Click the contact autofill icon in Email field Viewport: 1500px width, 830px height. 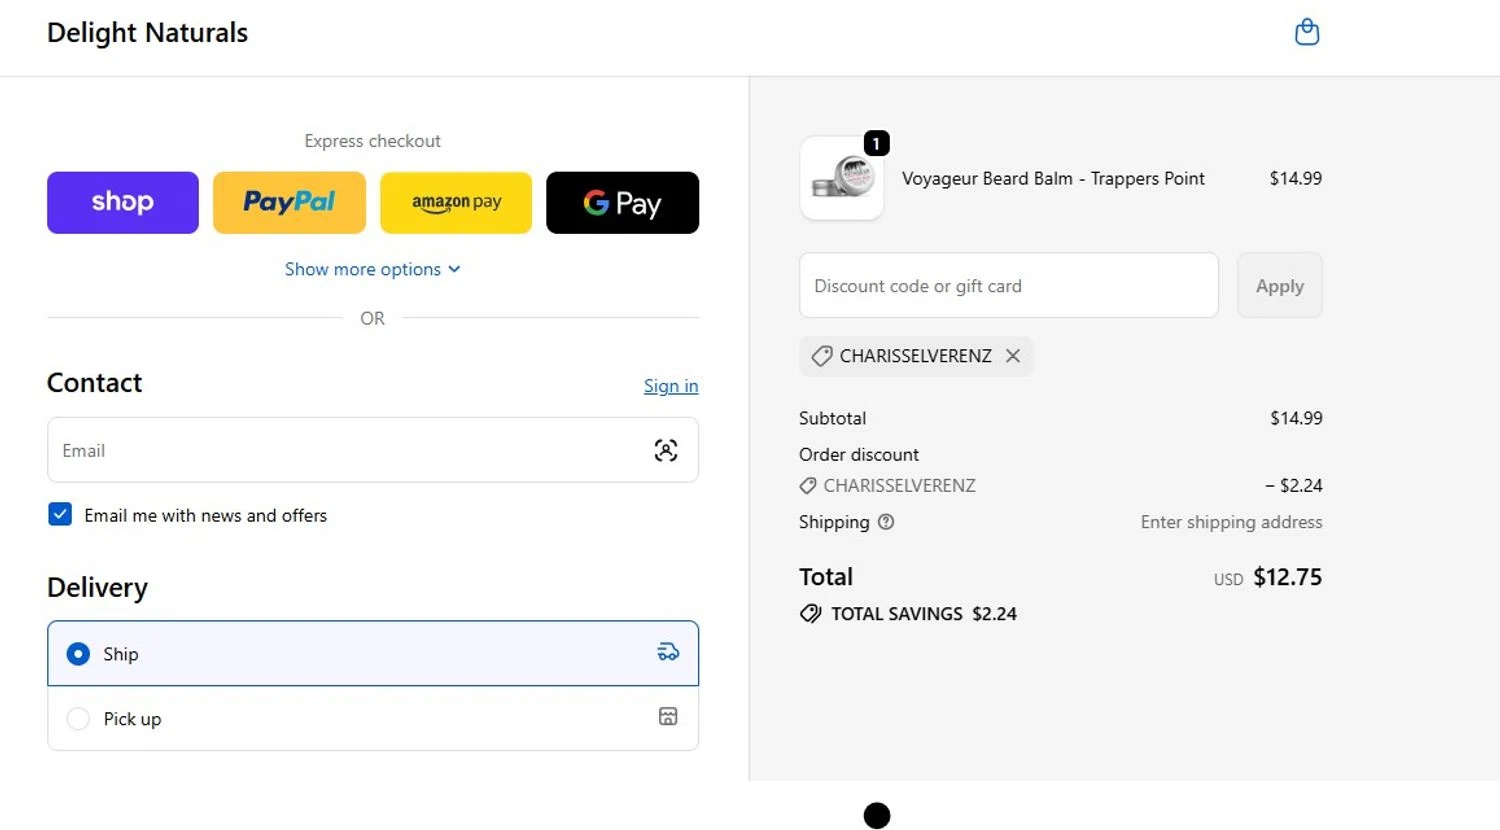click(x=666, y=450)
